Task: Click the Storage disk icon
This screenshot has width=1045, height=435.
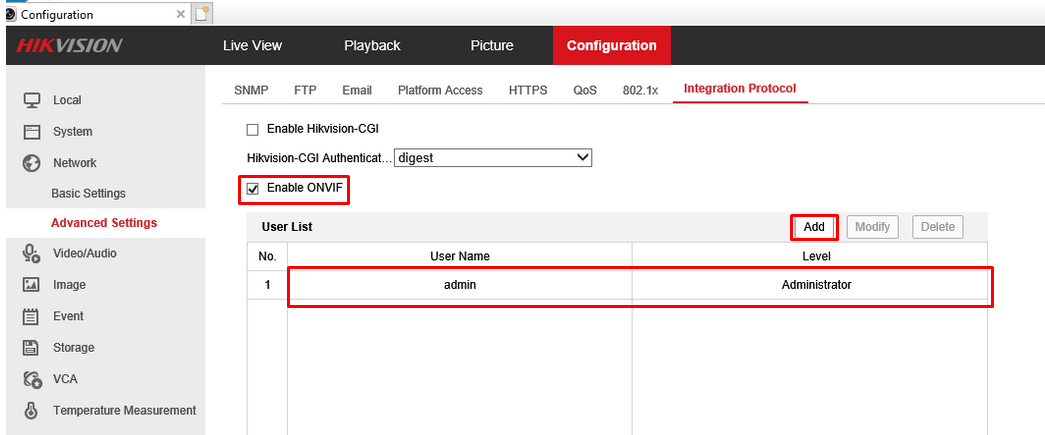Action: 32,348
